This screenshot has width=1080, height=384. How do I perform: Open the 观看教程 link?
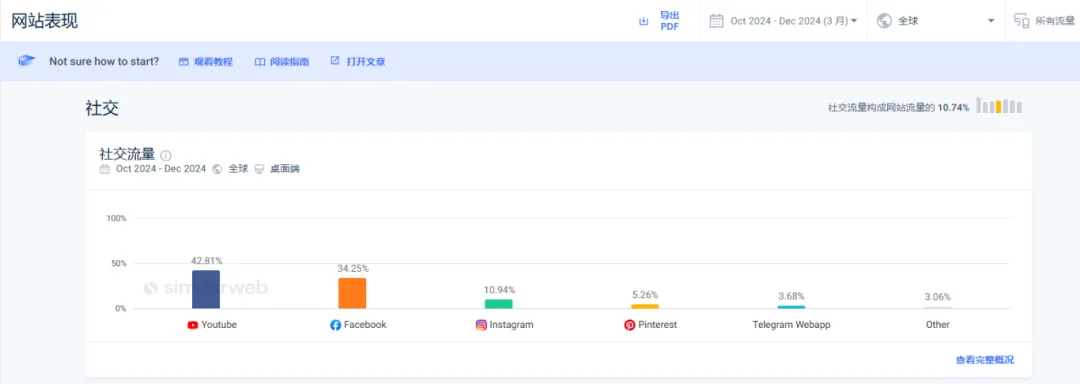pos(206,61)
